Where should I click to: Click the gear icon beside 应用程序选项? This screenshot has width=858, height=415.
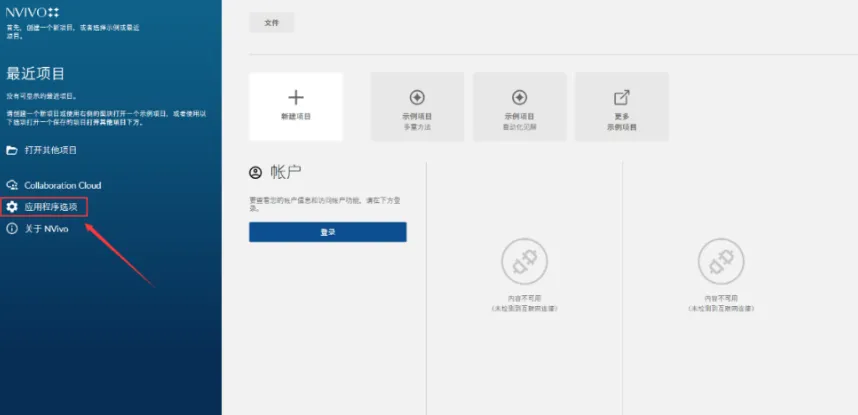11,207
